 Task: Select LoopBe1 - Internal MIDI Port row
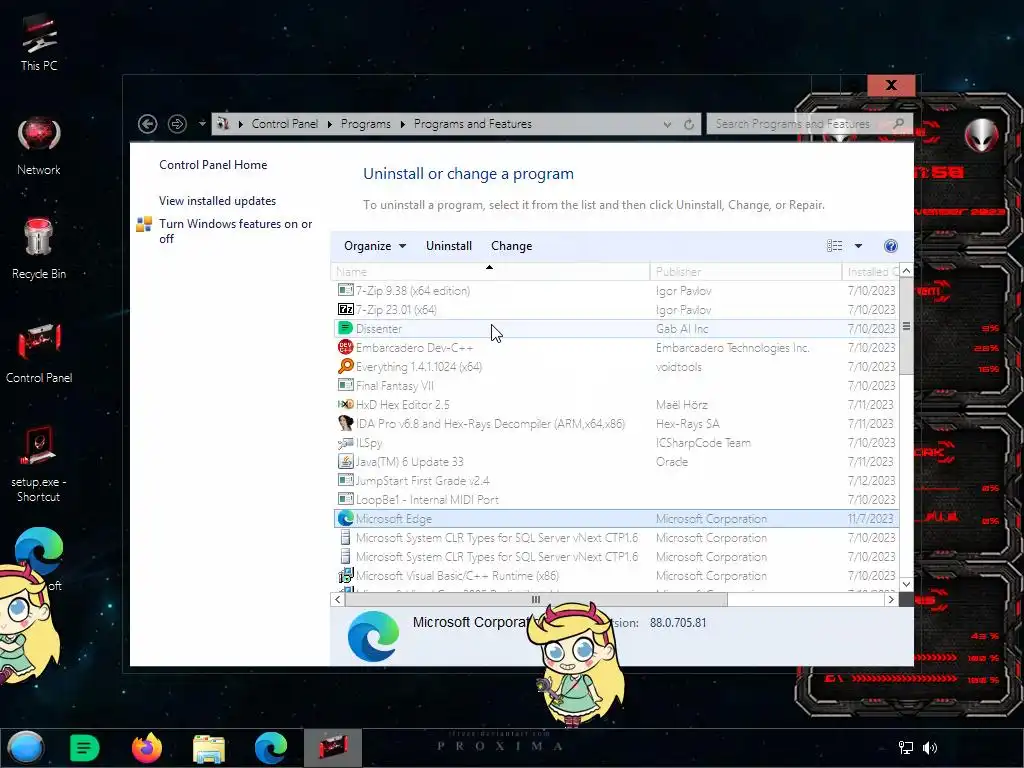[x=616, y=499]
